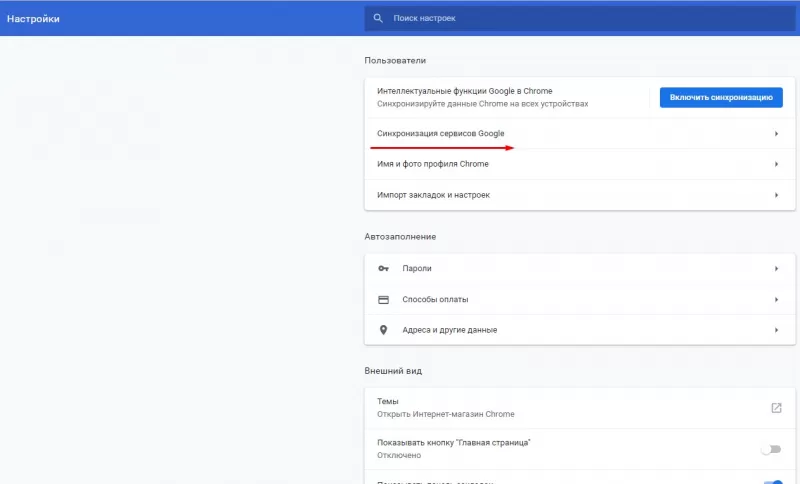Open the external link icon in Темы row
This screenshot has height=484, width=800.
point(776,407)
